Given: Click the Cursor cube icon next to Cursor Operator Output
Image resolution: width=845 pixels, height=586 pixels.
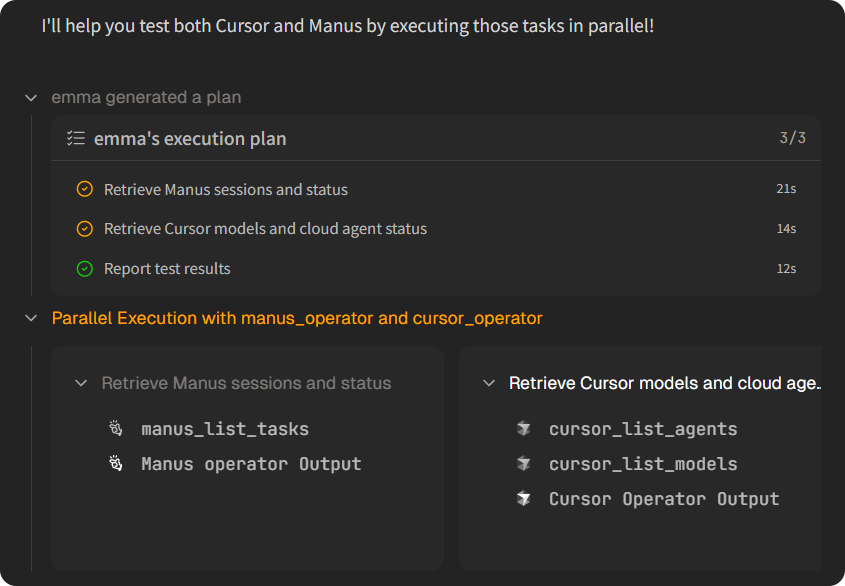Looking at the screenshot, I should pos(523,499).
